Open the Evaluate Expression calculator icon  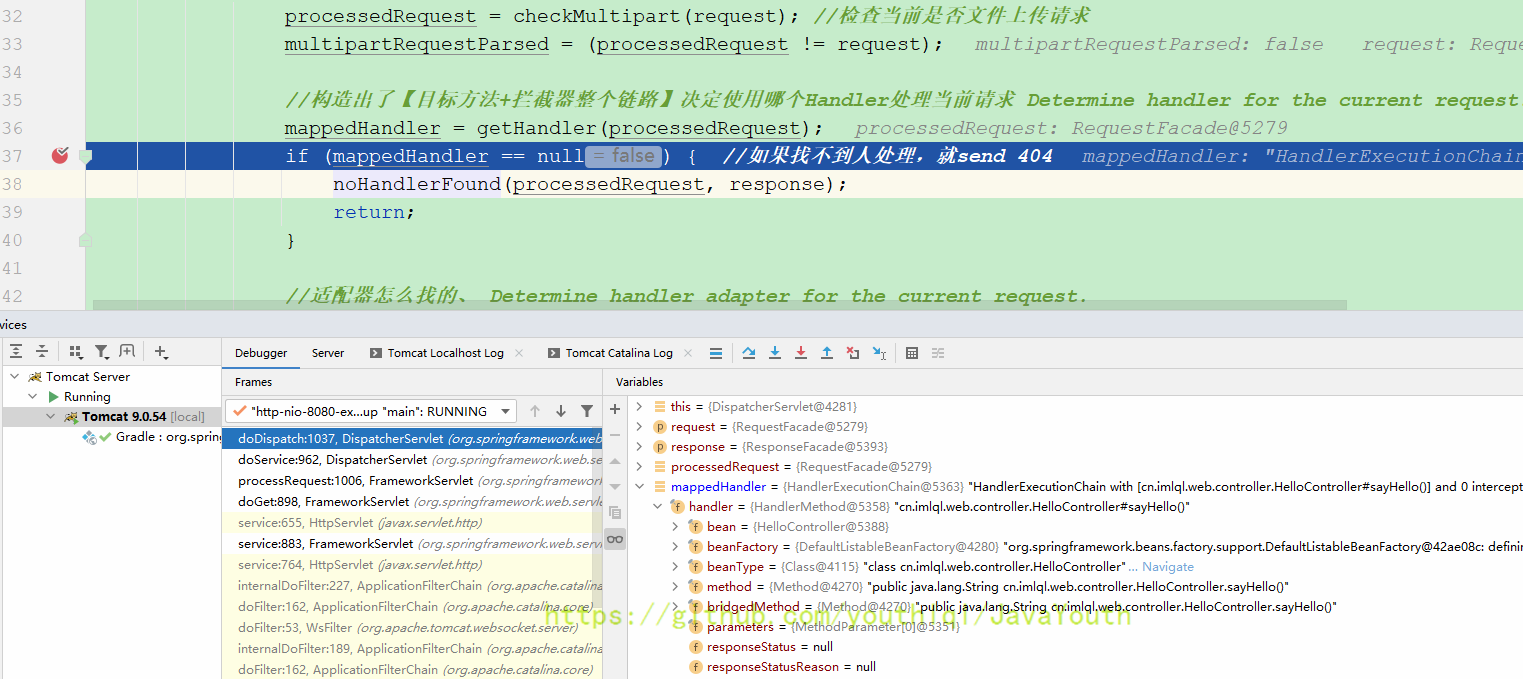912,353
